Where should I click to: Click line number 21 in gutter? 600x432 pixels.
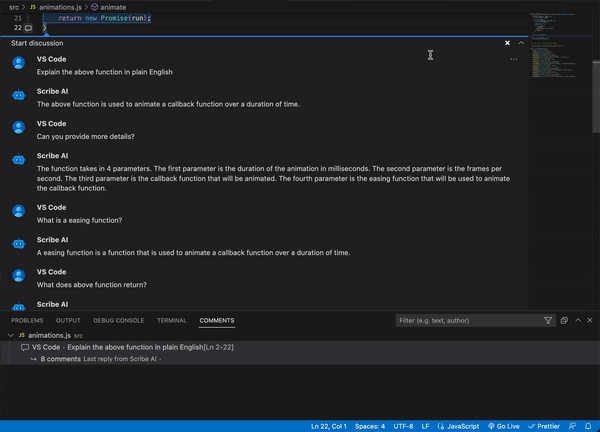click(18, 18)
